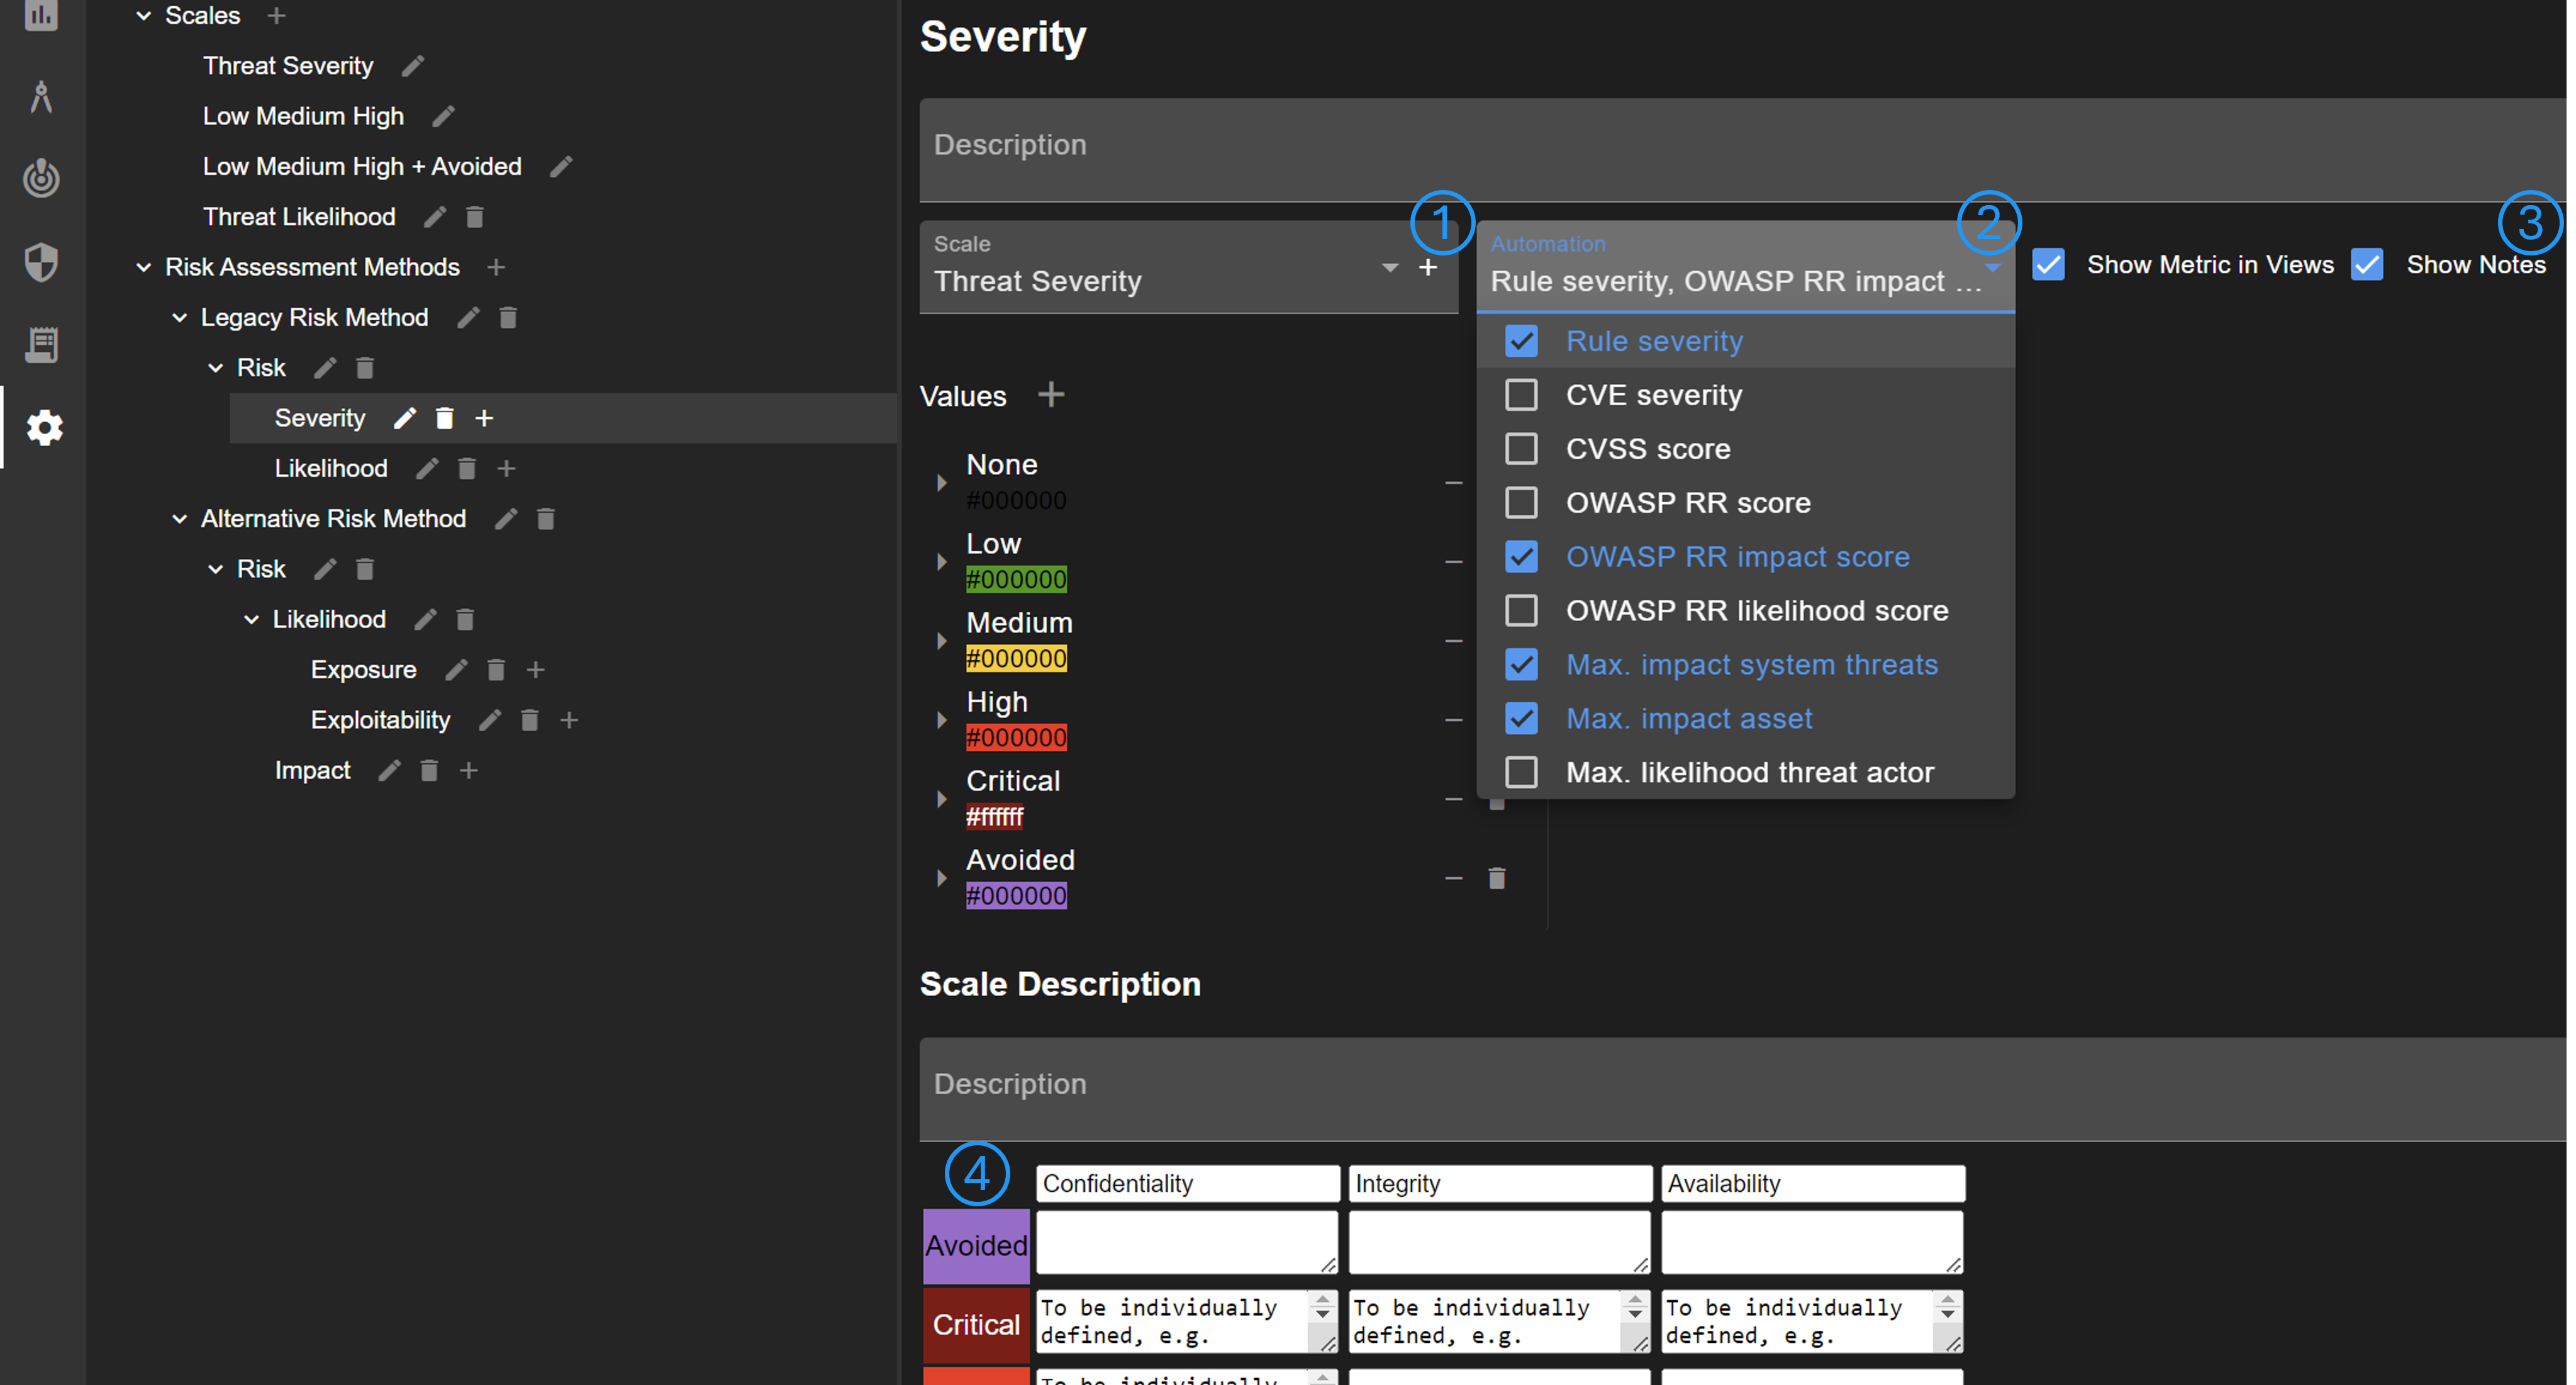Add a new value next to Values
2576x1385 pixels.
1051,394
